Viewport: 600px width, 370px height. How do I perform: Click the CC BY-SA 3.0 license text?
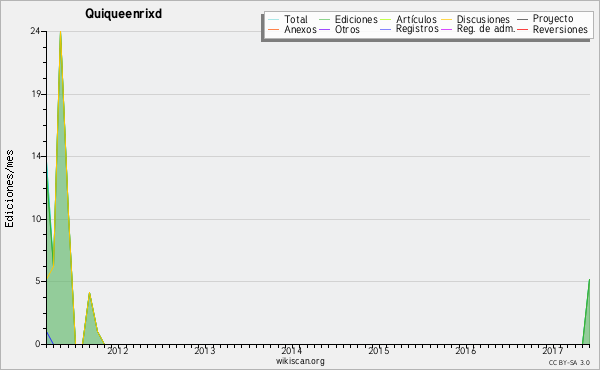point(569,362)
